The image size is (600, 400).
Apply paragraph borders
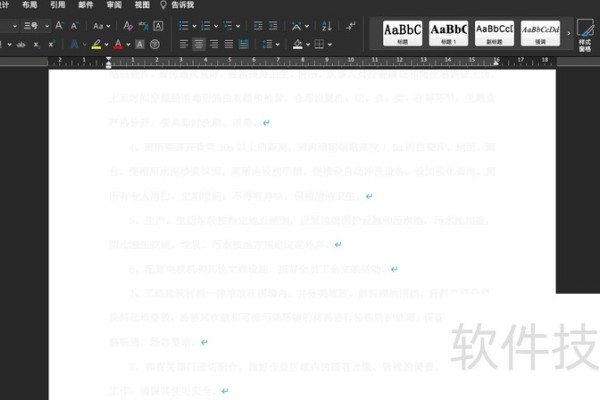(x=319, y=45)
